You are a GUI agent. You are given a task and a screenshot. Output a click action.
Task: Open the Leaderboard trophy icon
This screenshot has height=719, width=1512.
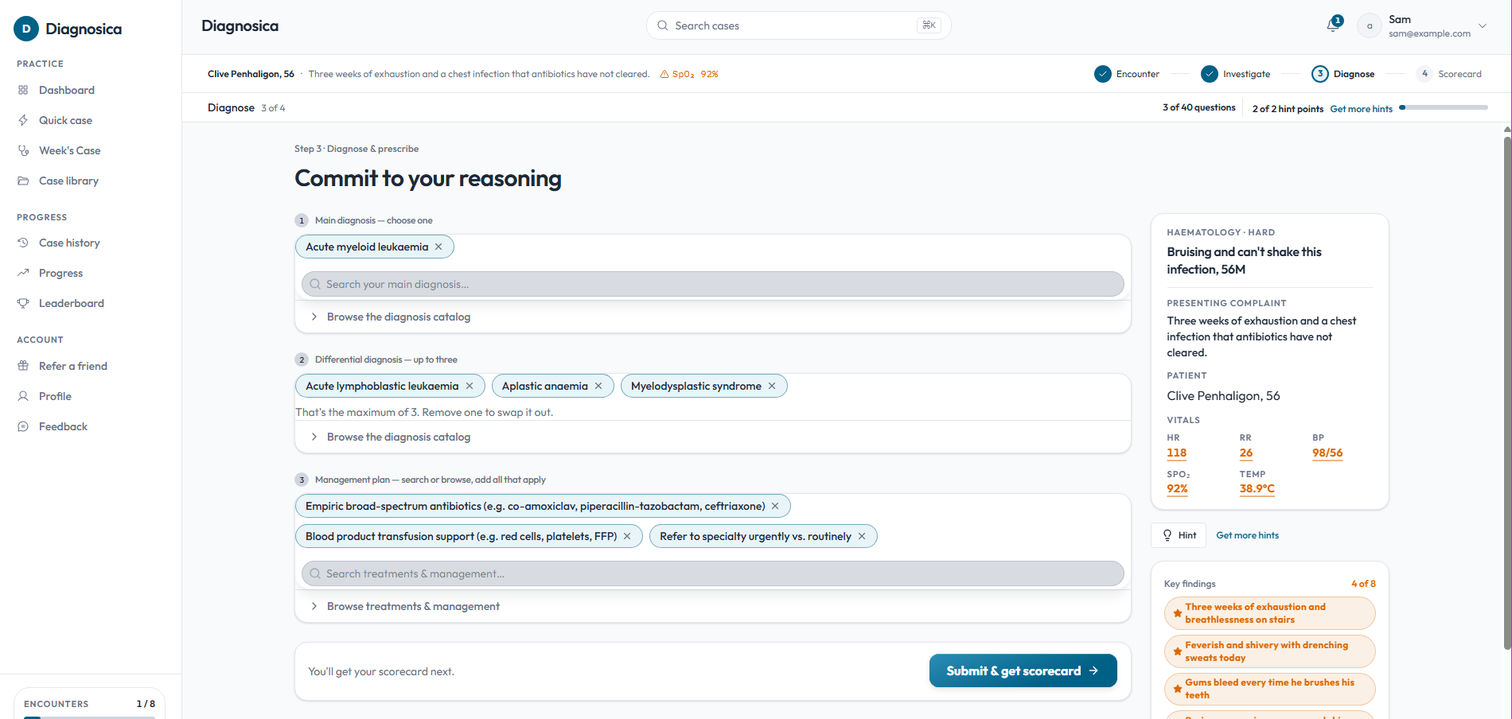[x=23, y=303]
